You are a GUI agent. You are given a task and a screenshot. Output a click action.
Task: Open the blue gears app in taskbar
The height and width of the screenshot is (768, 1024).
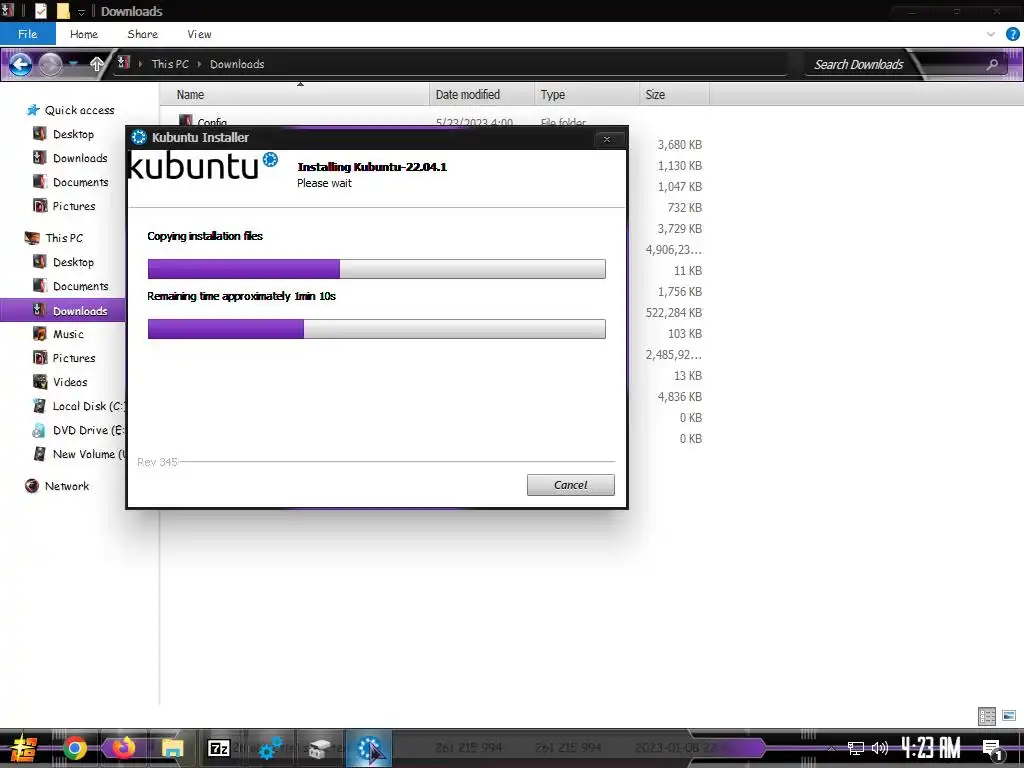[270, 748]
